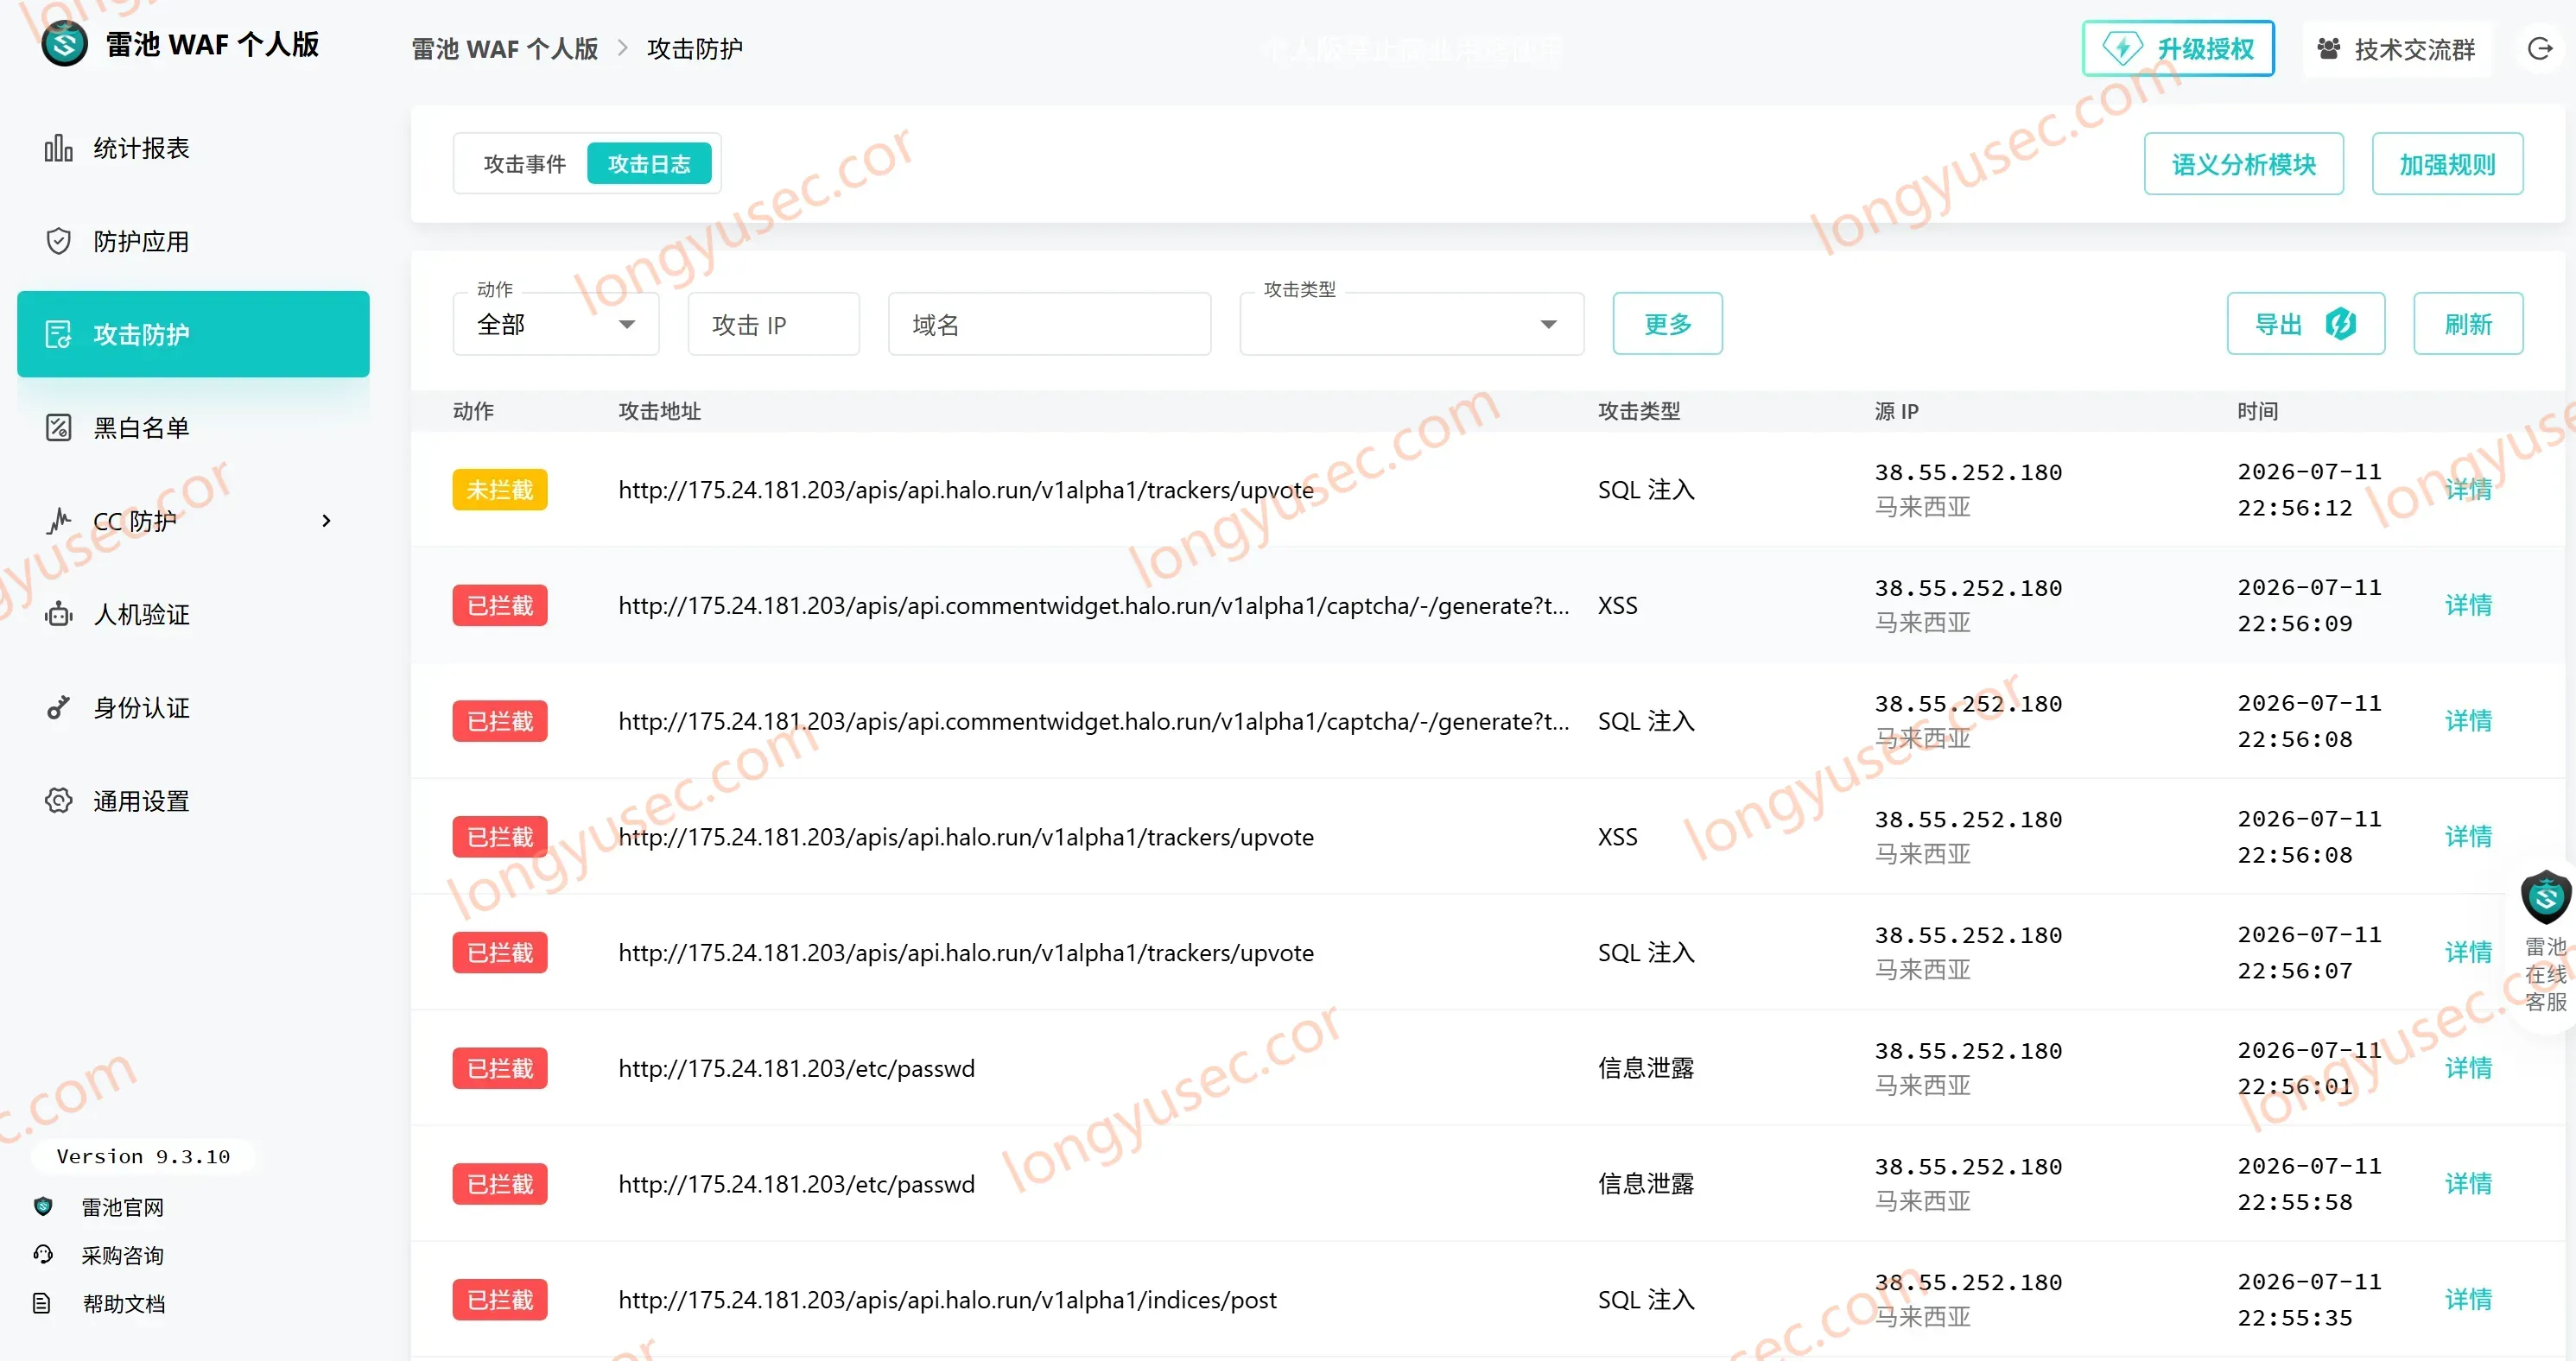Click the 刷新 refresh button
Screen dimensions: 2576x1361
click(x=2468, y=323)
